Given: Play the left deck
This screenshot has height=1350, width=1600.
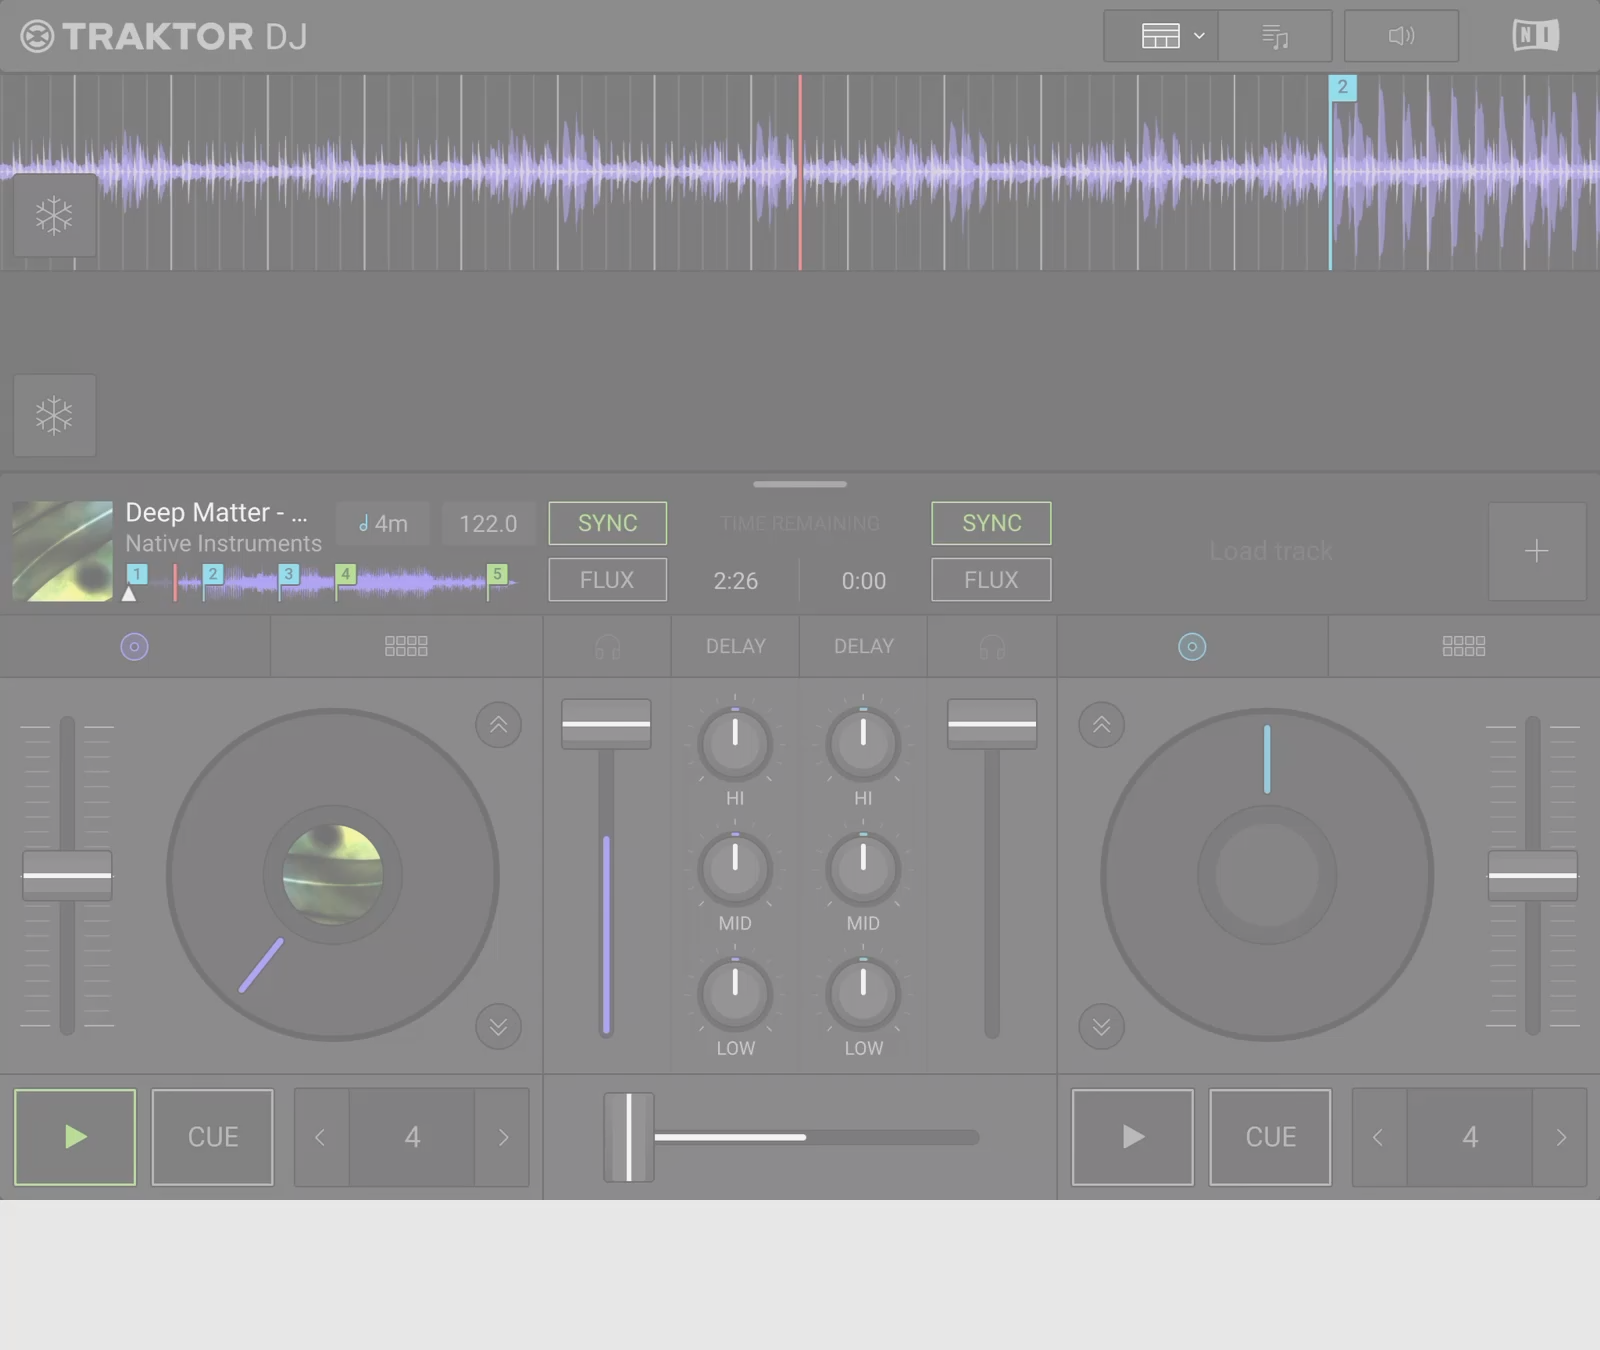Looking at the screenshot, I should 75,1137.
